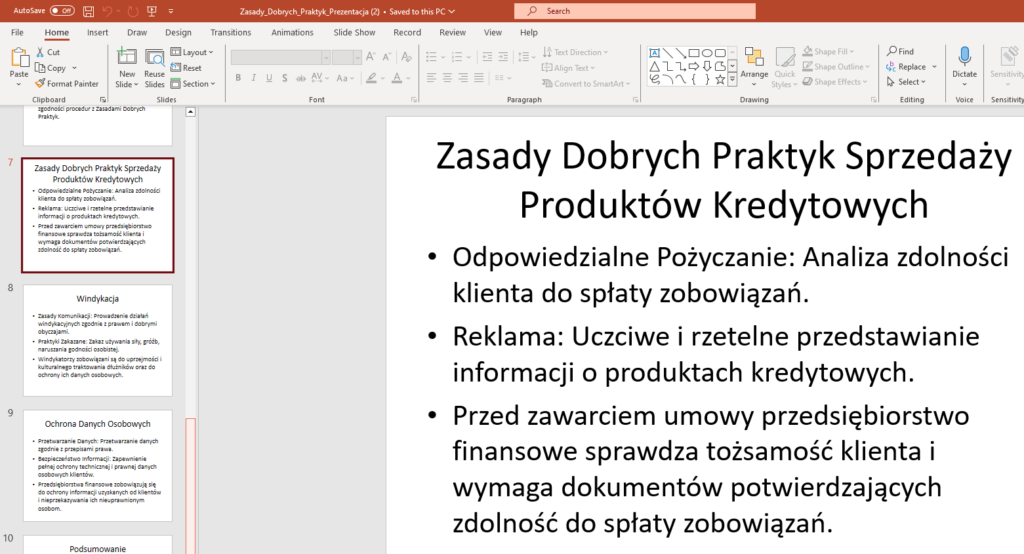Open the Section dropdown menu

pos(195,84)
